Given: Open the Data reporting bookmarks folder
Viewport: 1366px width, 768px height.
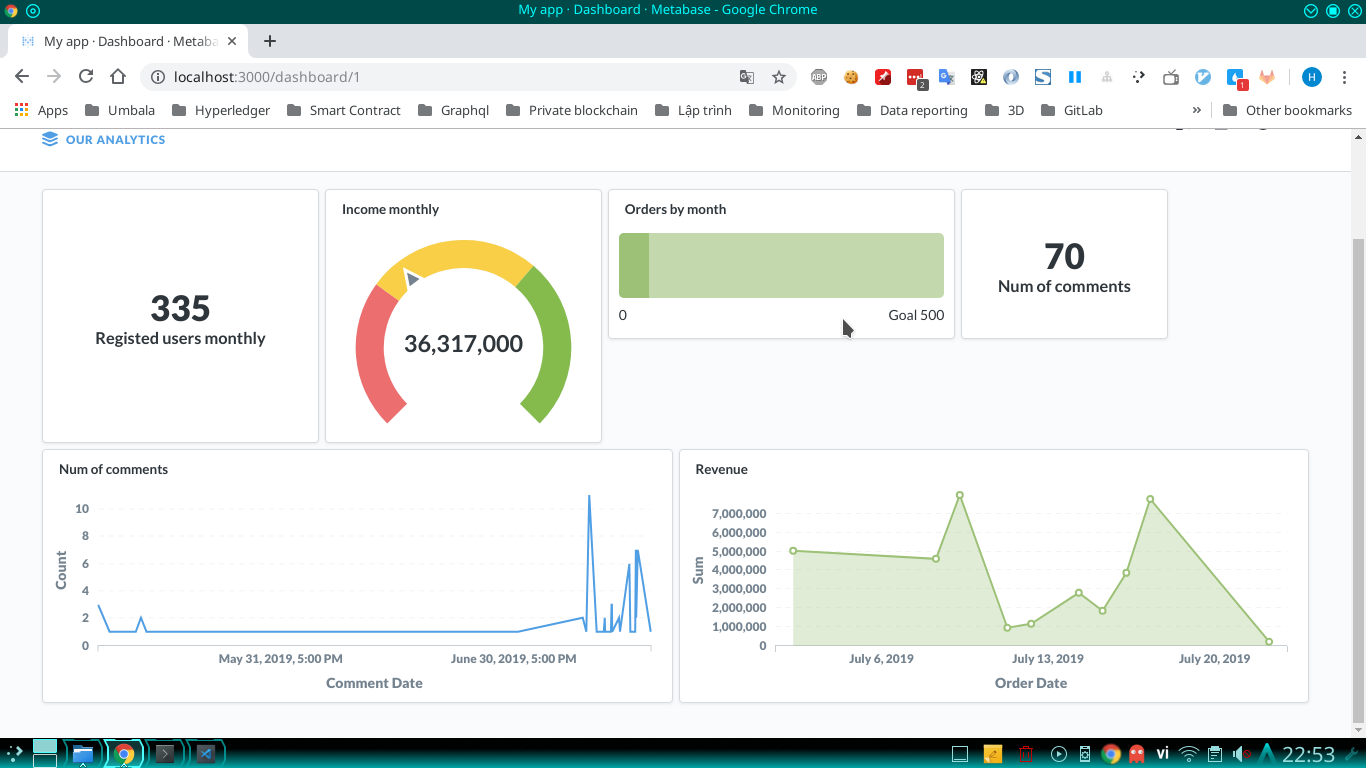Looking at the screenshot, I should click(912, 110).
